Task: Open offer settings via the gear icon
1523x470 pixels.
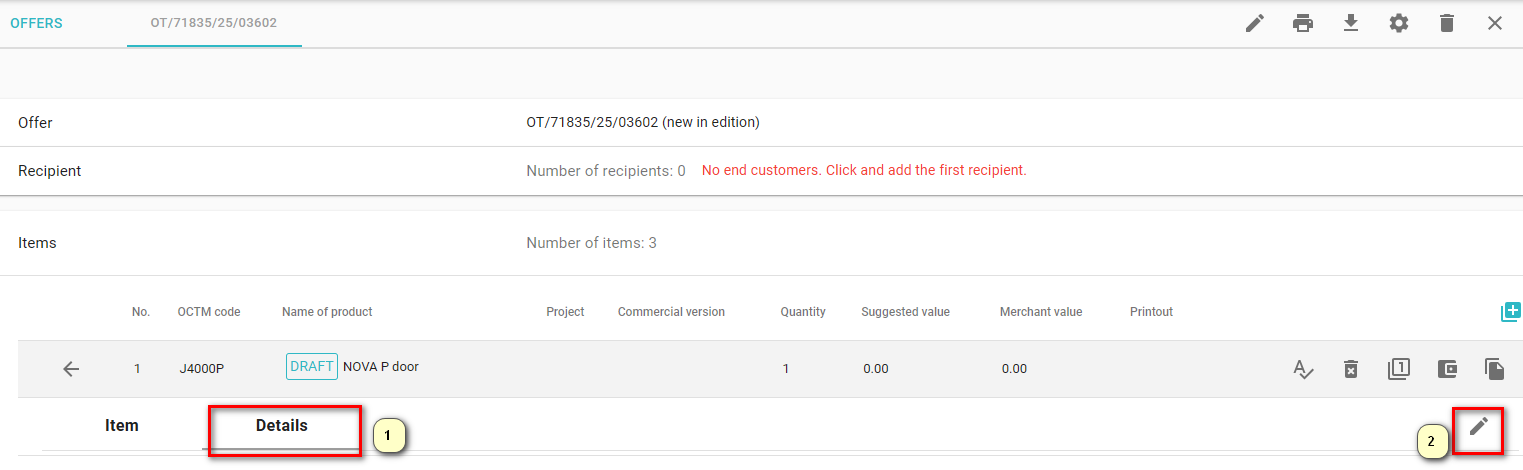Action: [x=1398, y=23]
